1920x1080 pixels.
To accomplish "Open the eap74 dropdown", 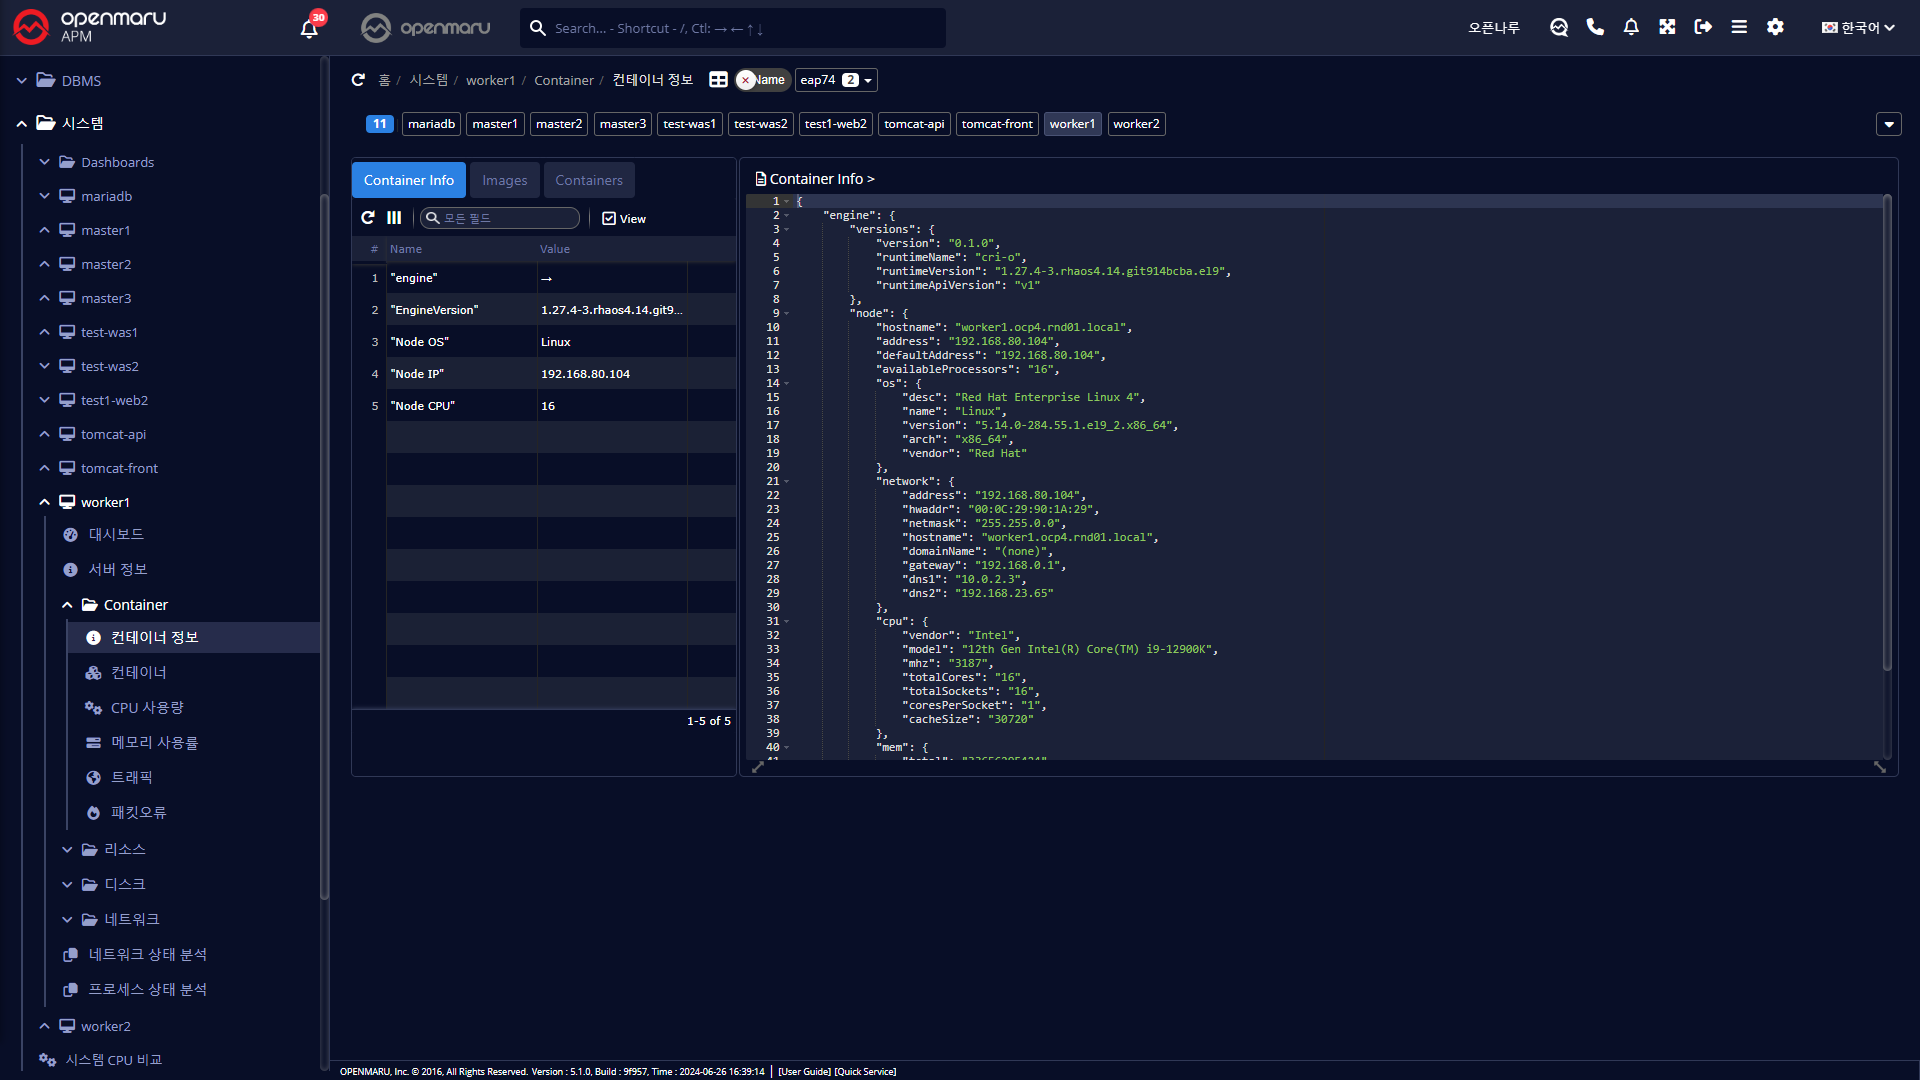I will pos(836,80).
